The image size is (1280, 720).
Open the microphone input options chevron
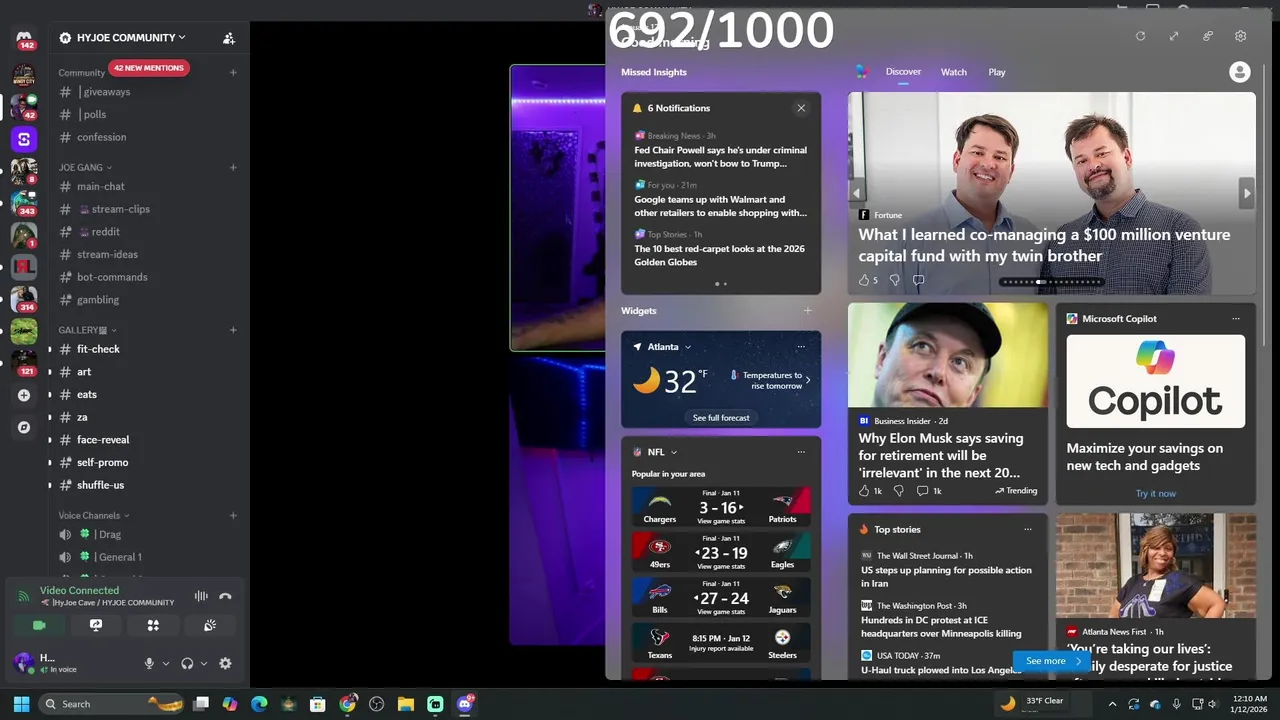point(166,663)
